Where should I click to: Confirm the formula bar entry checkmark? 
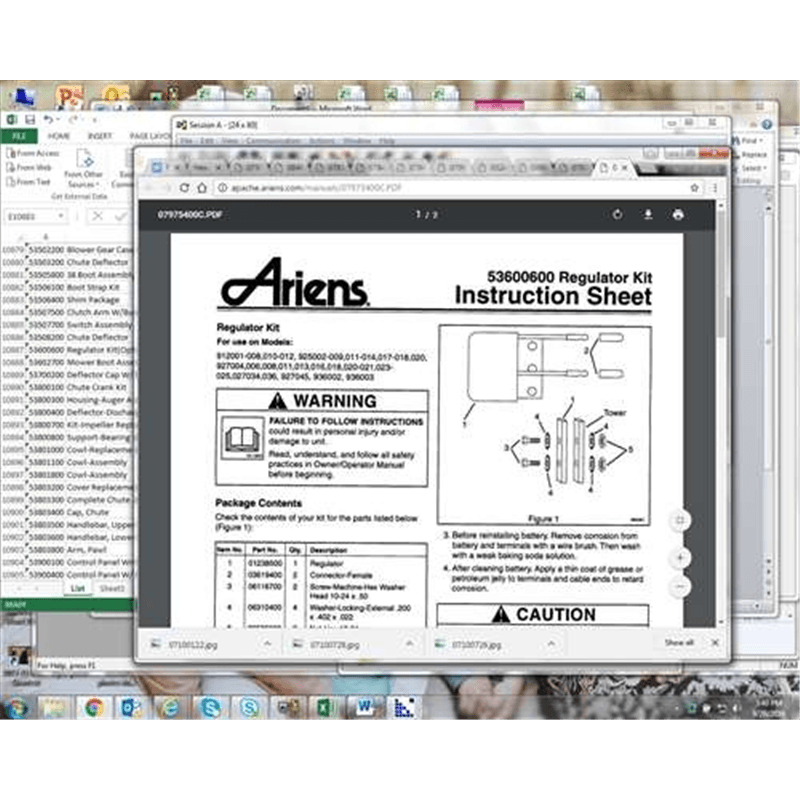tap(120, 216)
